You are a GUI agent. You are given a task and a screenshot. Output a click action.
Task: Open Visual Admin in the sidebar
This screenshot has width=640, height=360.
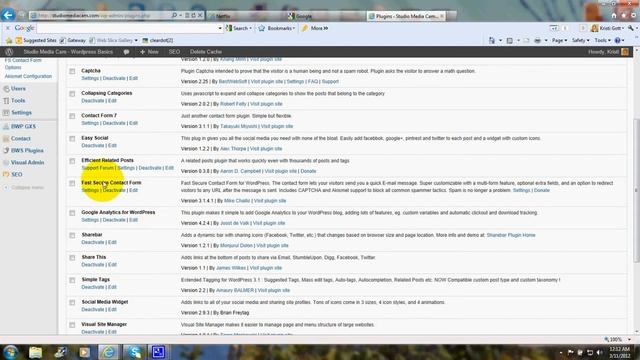tap(27, 162)
